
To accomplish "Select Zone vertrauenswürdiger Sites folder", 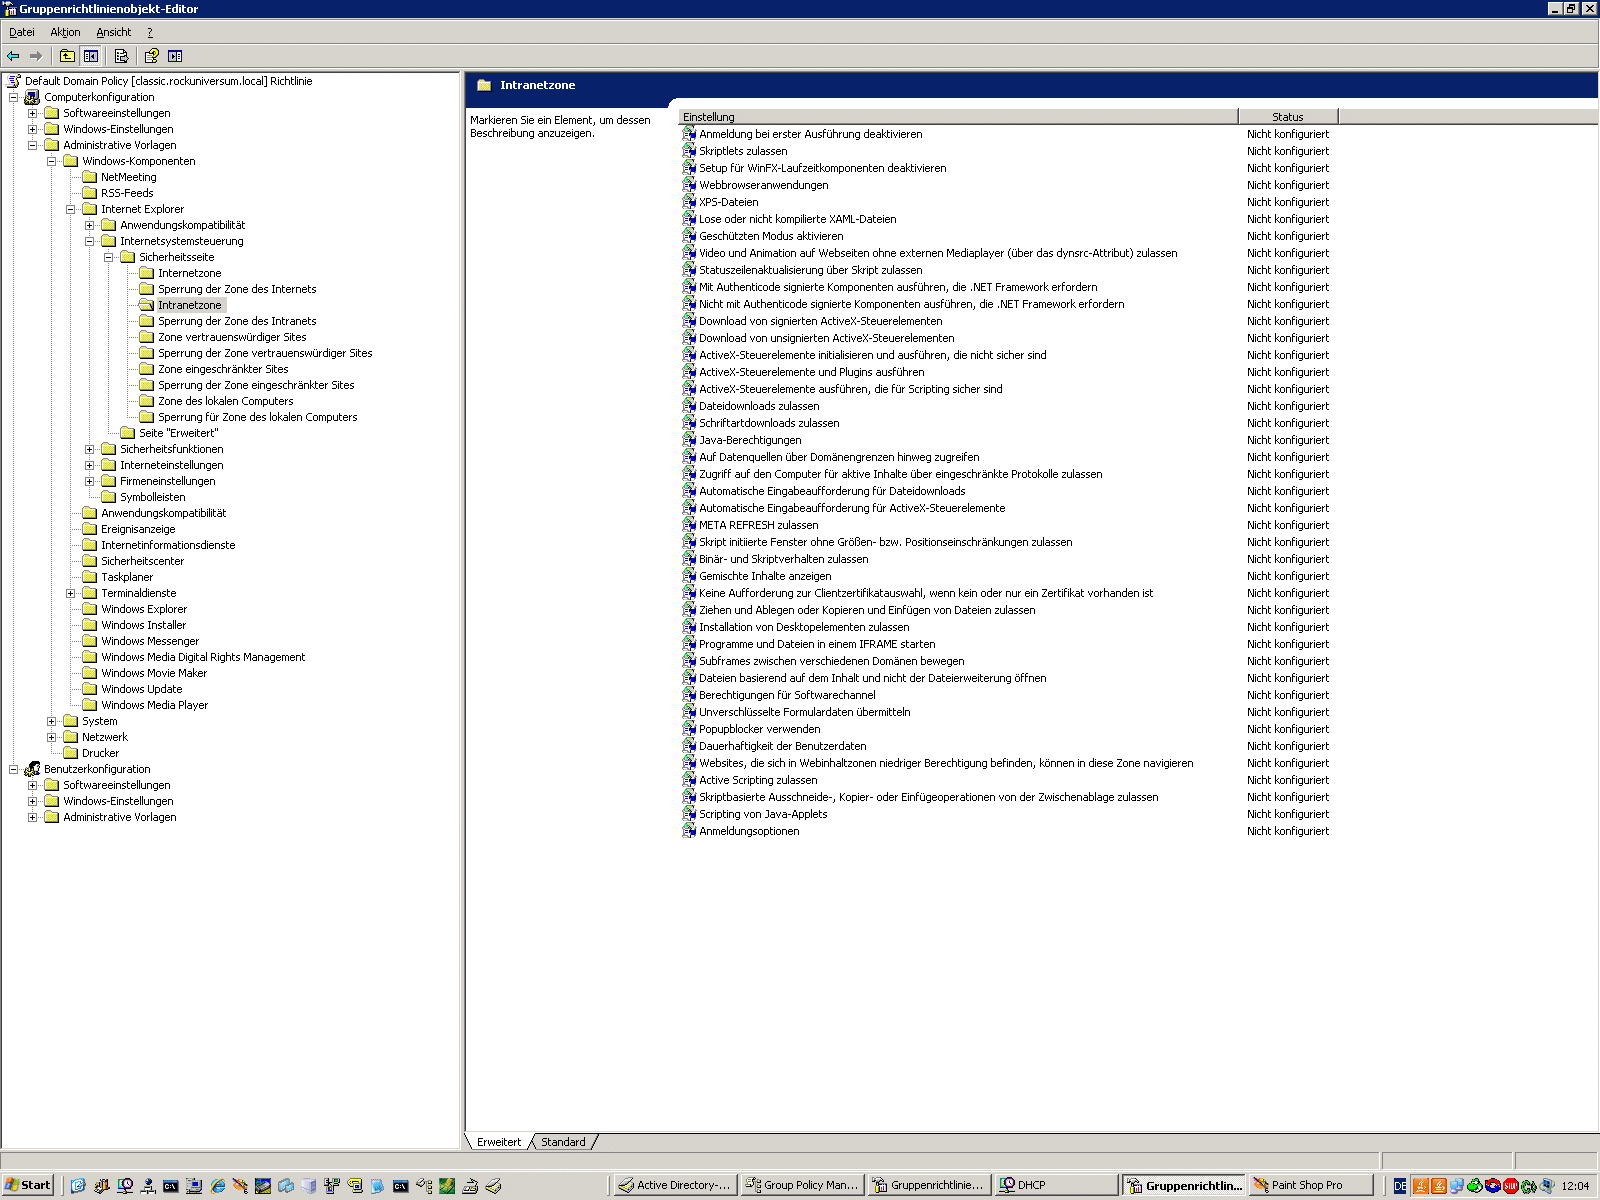I will [x=232, y=337].
